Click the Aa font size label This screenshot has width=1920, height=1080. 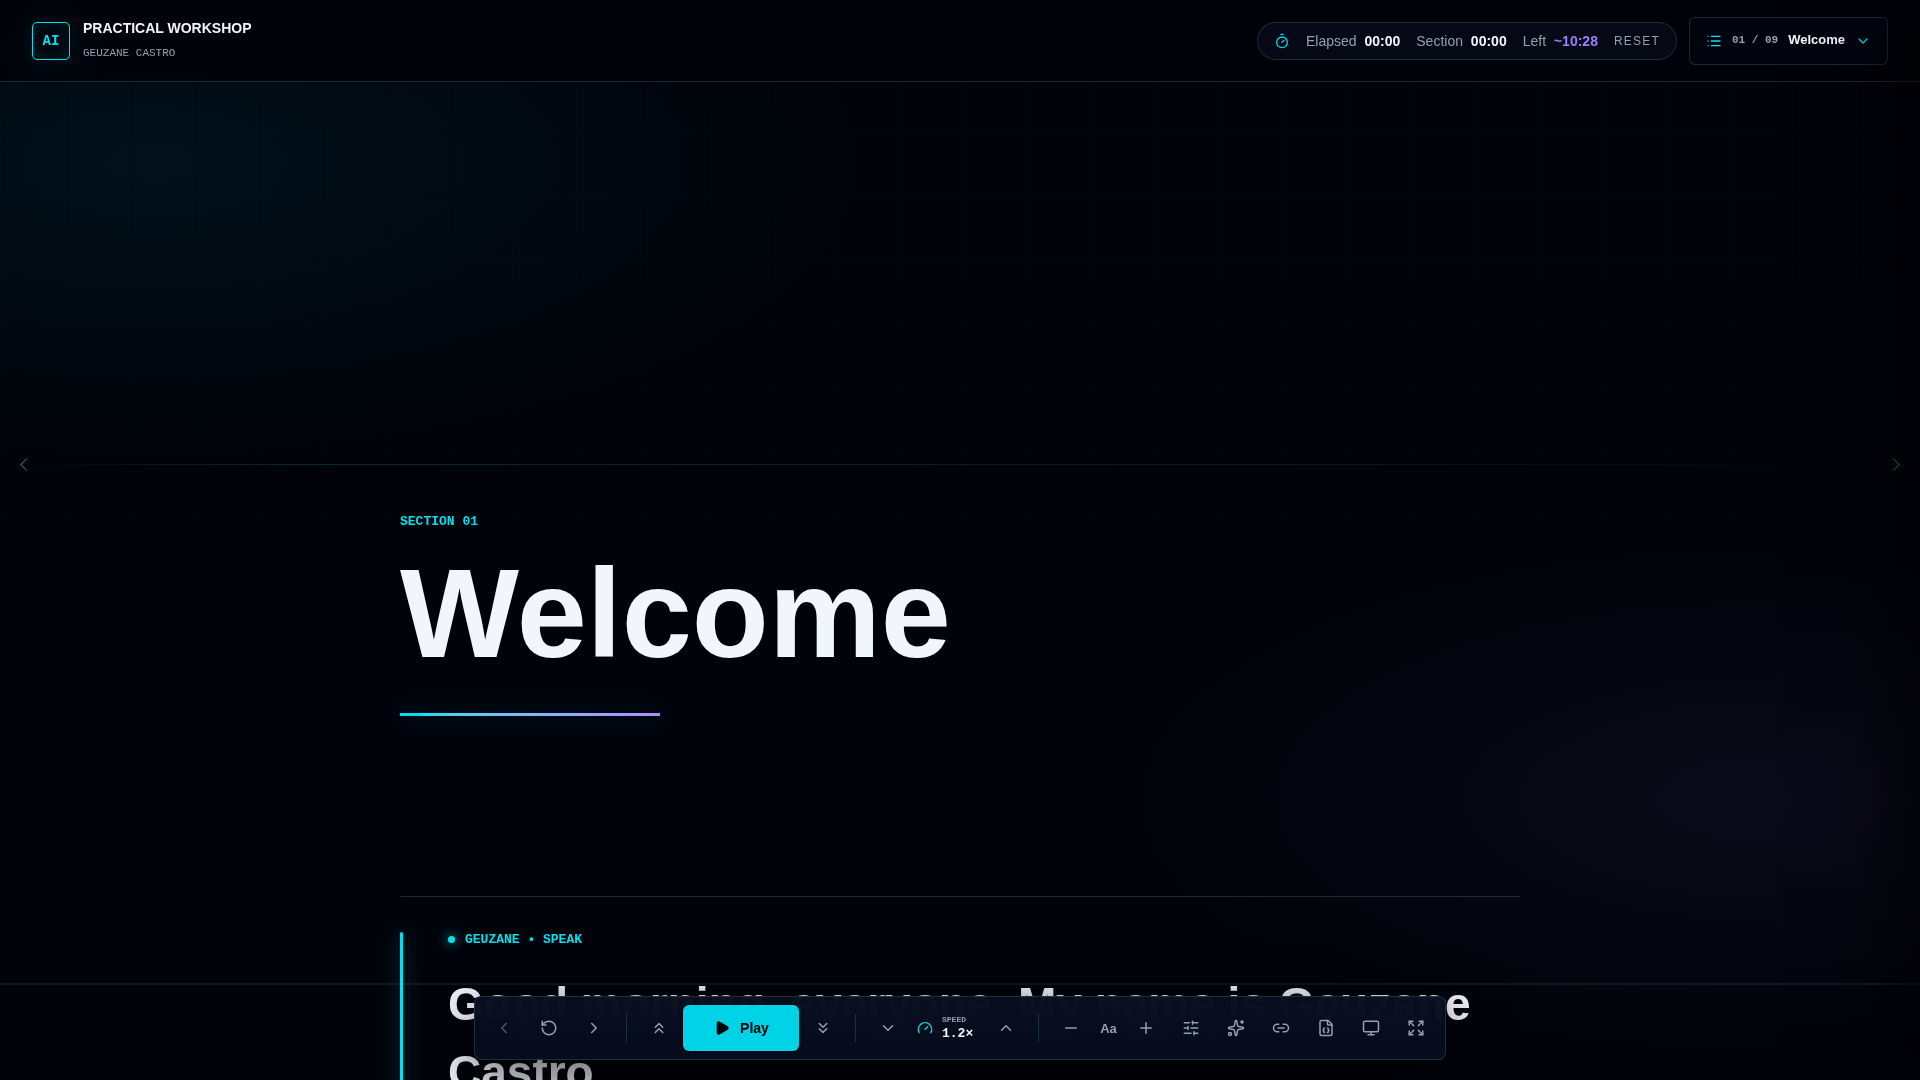pos(1108,1029)
